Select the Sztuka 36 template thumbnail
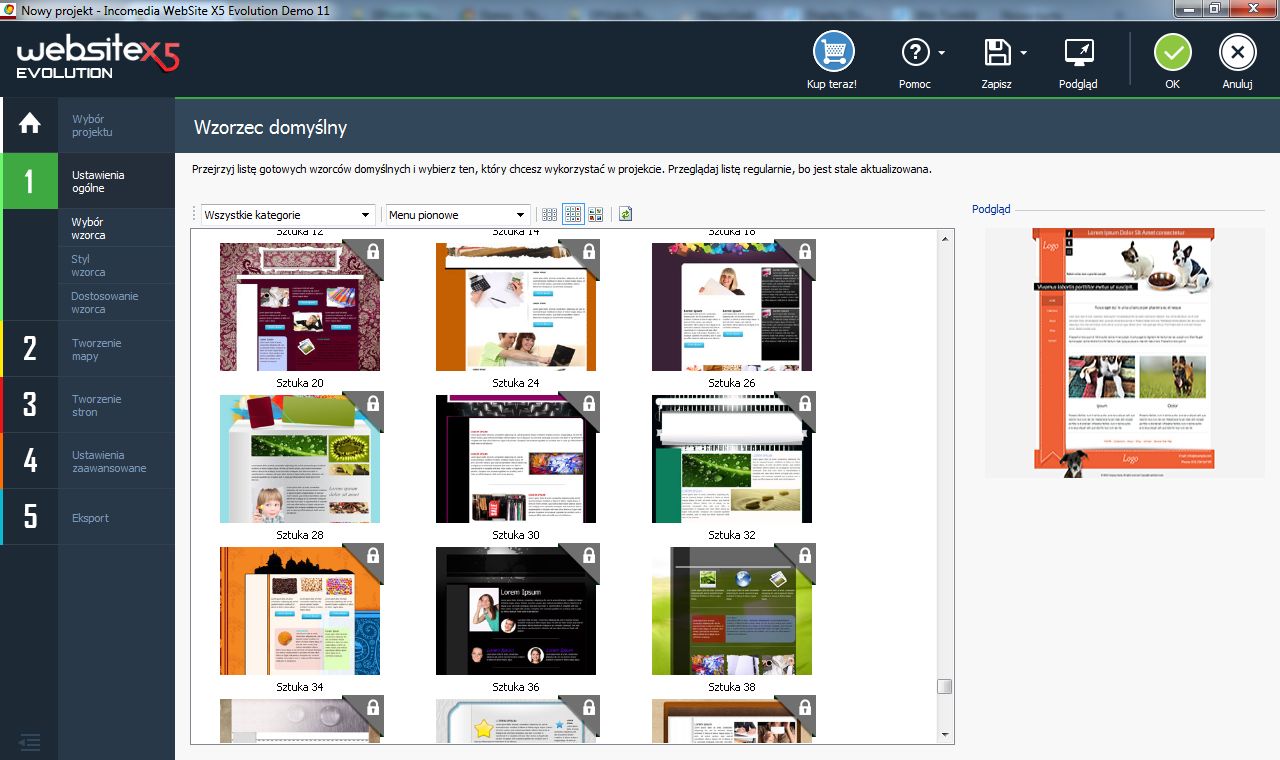Viewport: 1280px width, 760px height. [516, 720]
